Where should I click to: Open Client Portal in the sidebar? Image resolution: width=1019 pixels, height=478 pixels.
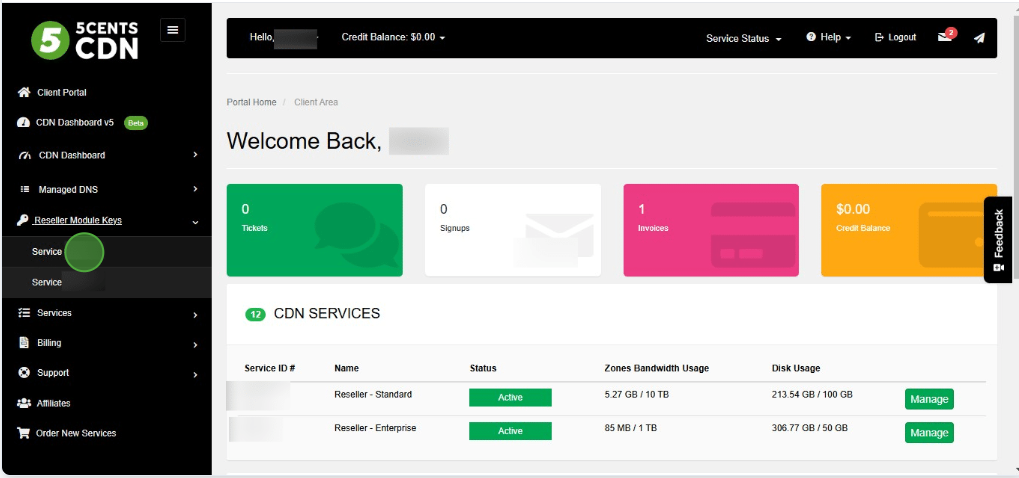[x=62, y=92]
